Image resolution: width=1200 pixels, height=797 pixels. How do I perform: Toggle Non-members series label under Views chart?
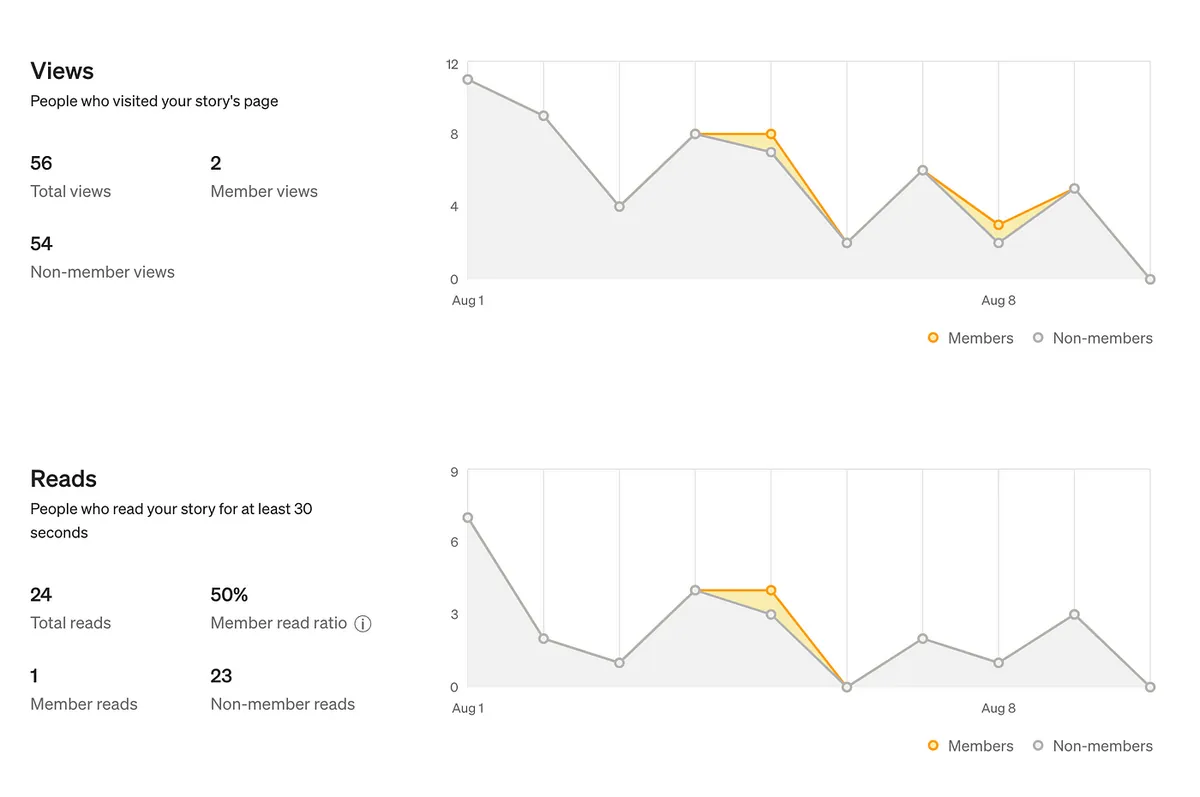pyautogui.click(x=1102, y=338)
